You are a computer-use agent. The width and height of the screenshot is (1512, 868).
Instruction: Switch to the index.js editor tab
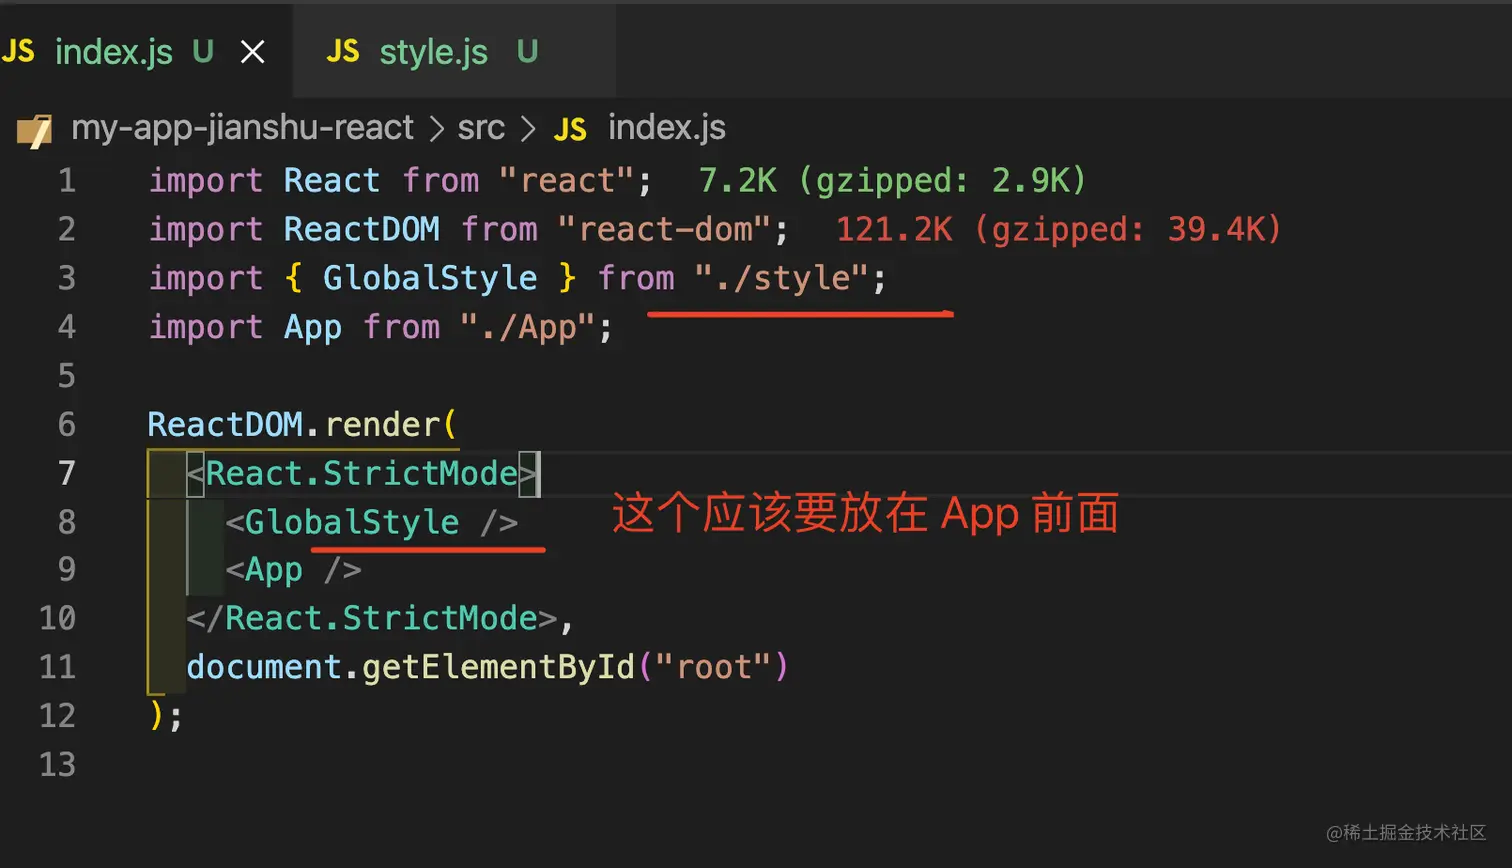click(x=145, y=51)
